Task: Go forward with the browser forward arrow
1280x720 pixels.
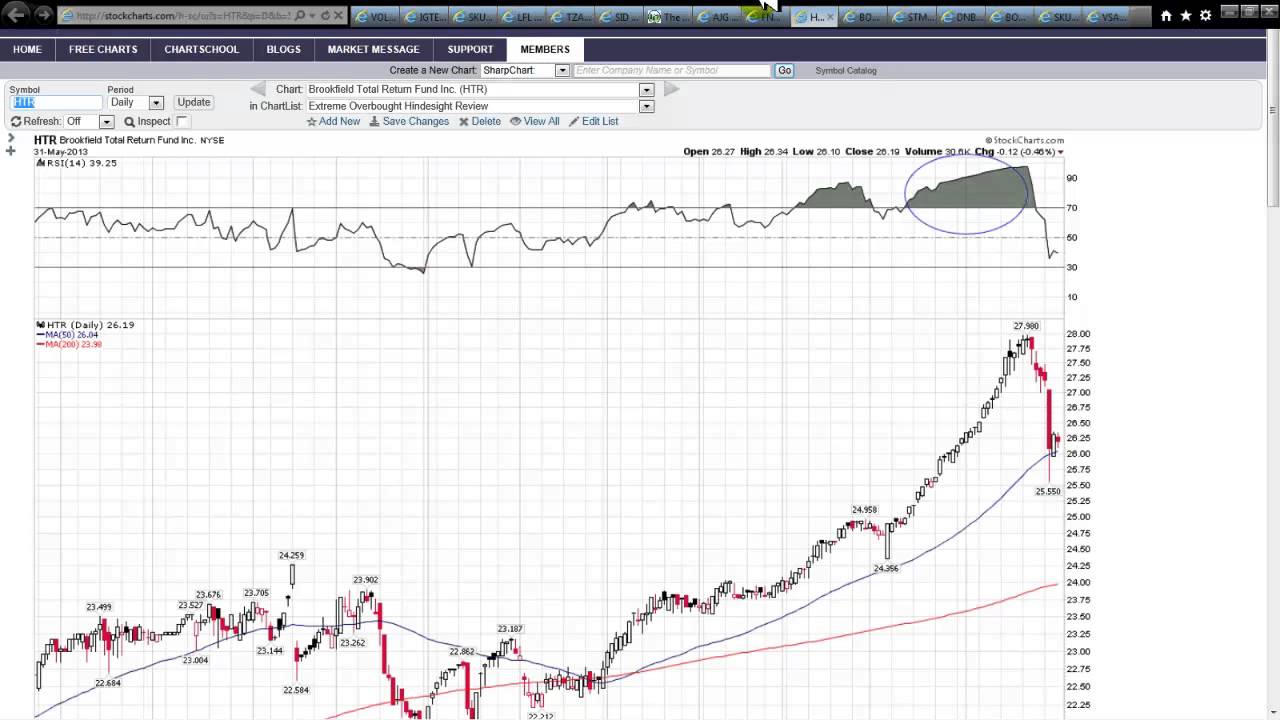Action: (x=43, y=15)
